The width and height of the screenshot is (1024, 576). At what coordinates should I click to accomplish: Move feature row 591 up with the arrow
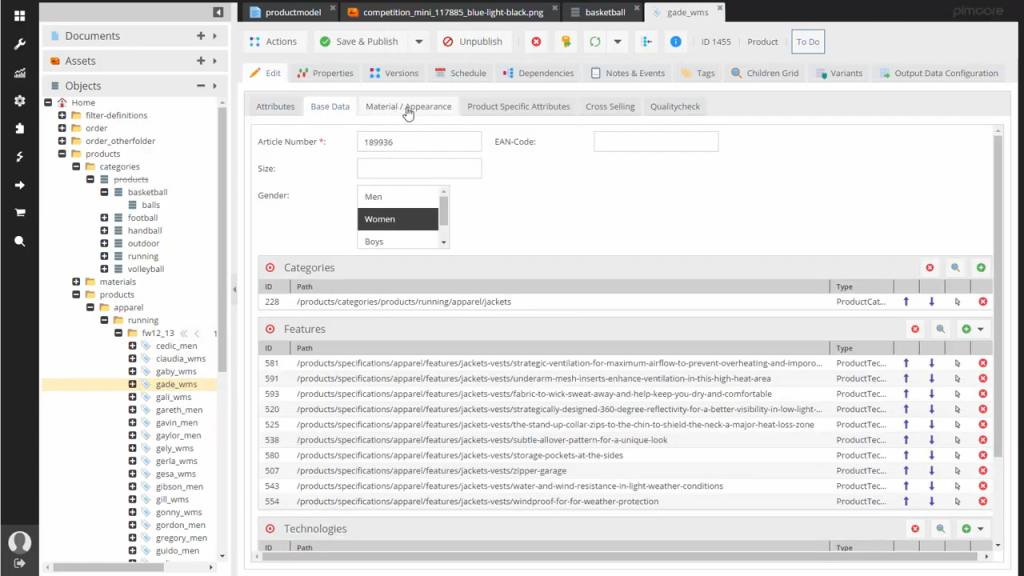click(907, 378)
